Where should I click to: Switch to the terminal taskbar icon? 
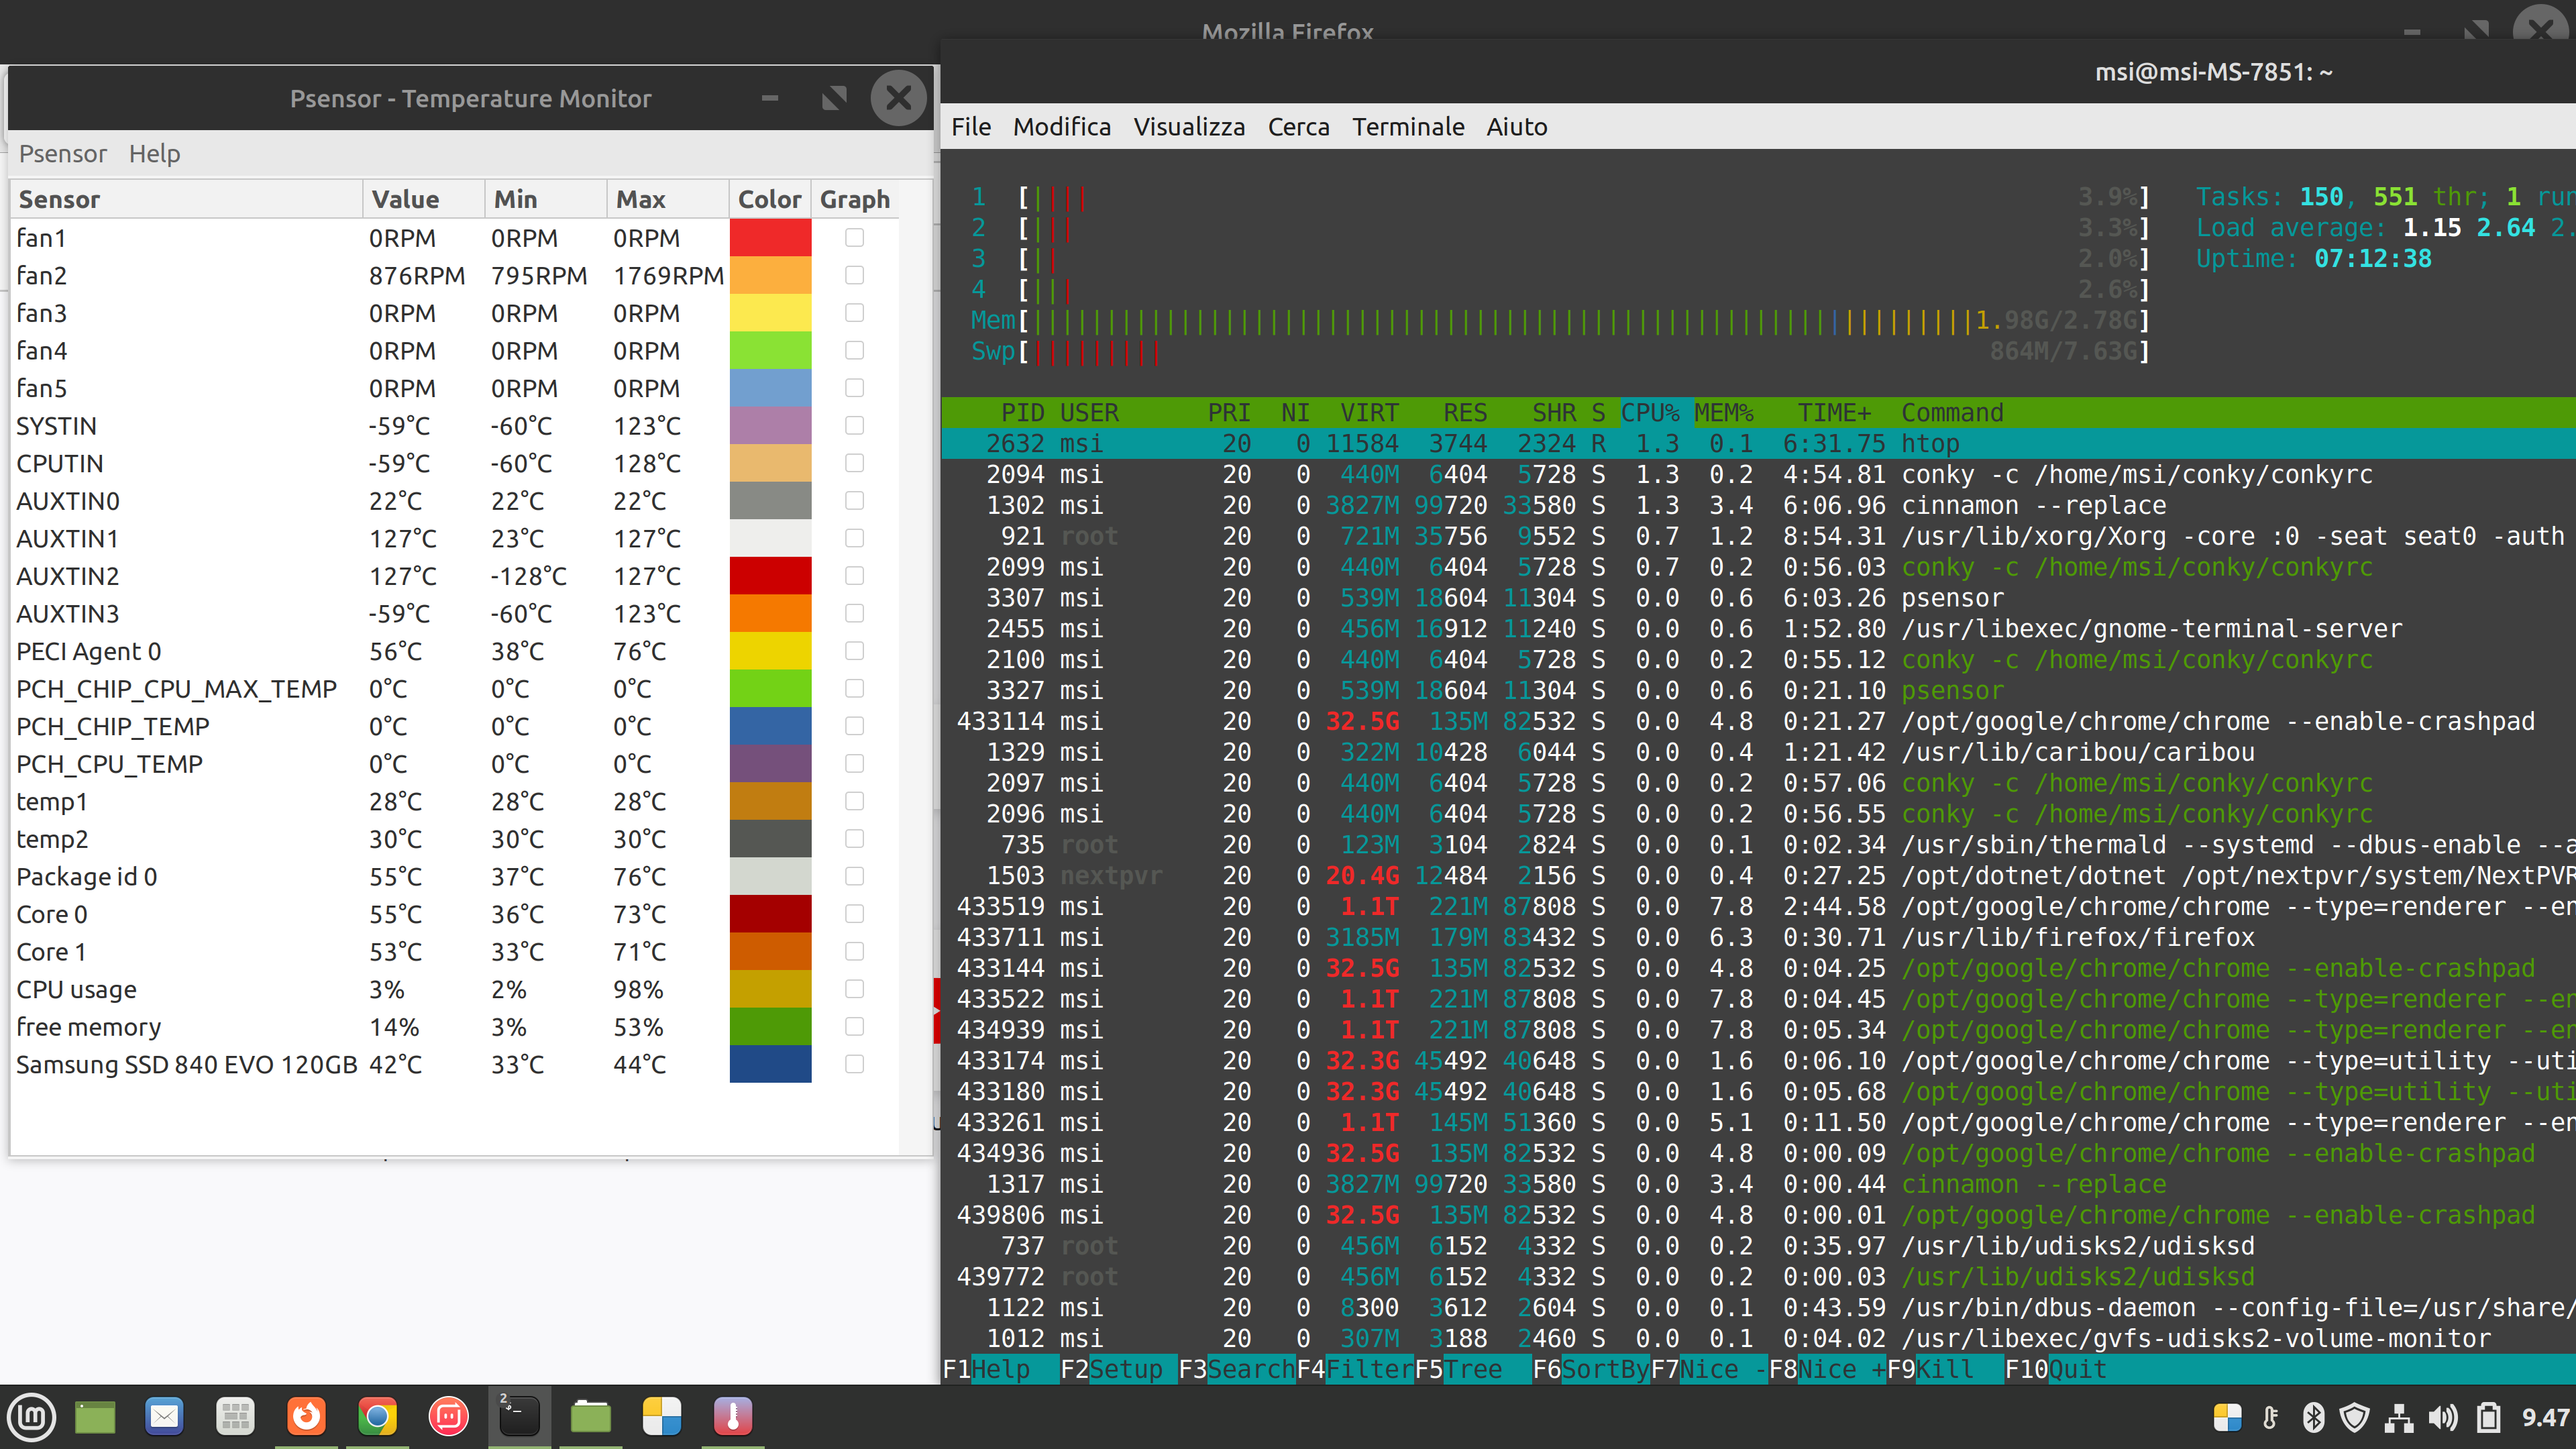click(519, 1417)
